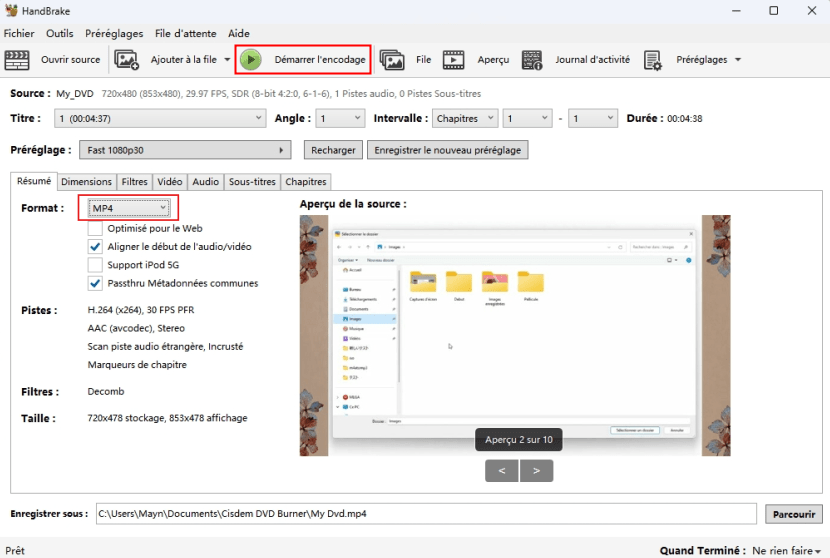The image size is (830, 558).
Task: Click the Ajouter à la file picture icon
Action: 127,60
